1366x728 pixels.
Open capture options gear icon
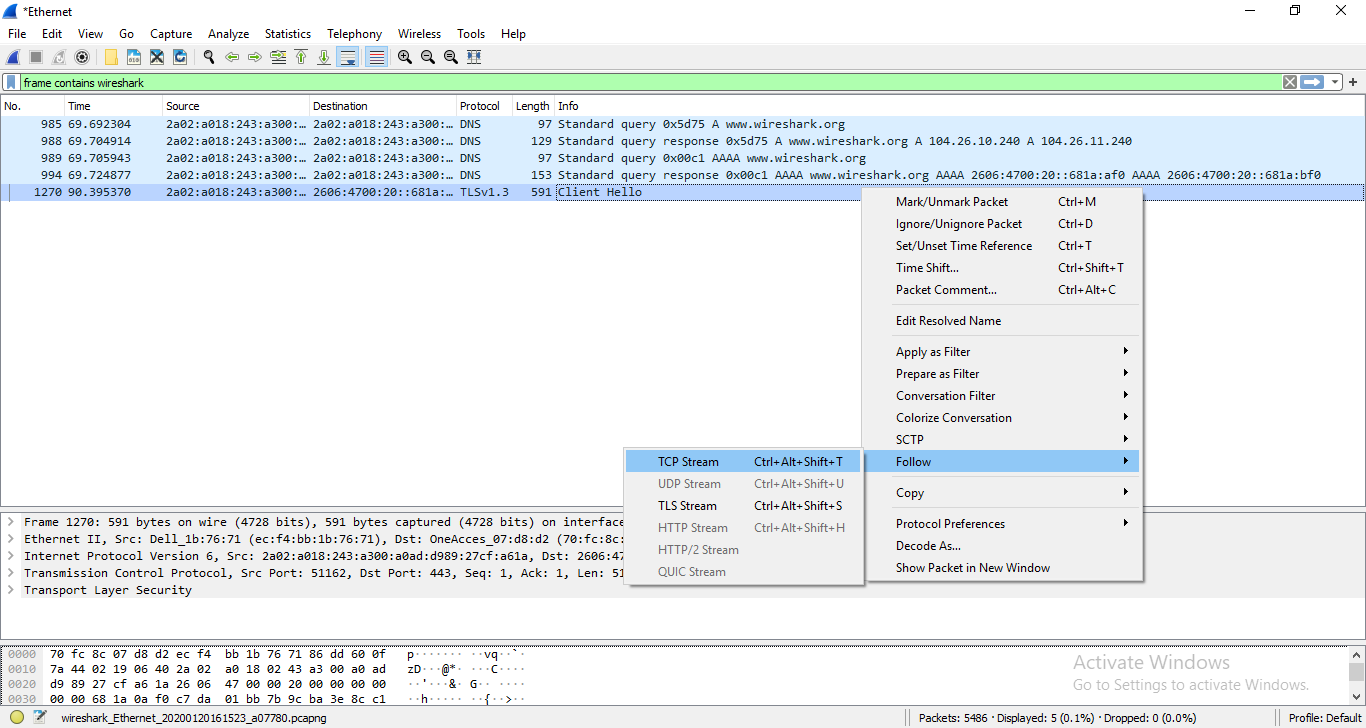tap(82, 57)
